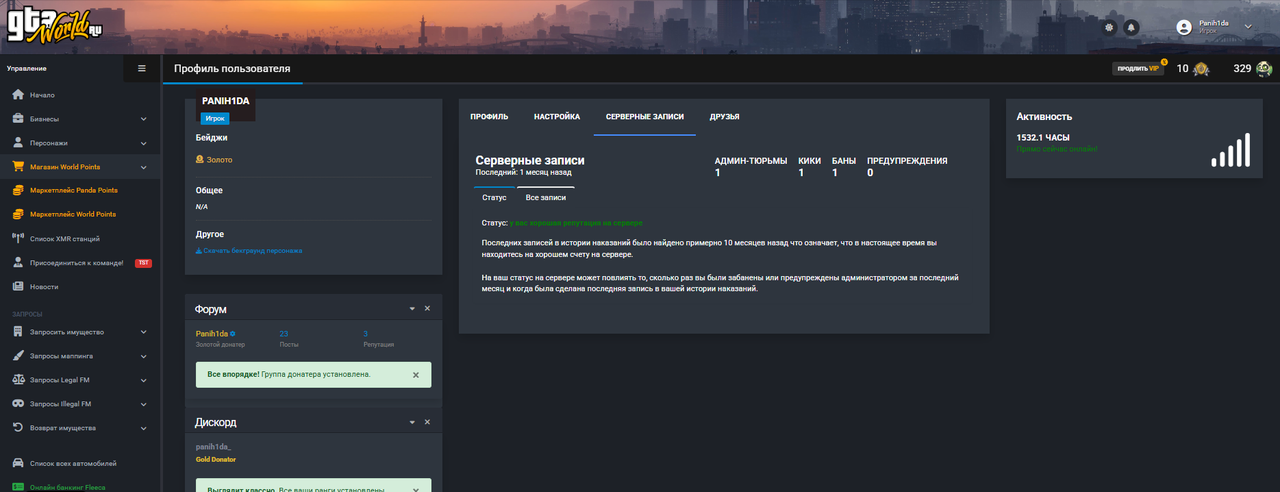Expand the Возврат имущества submenu chevron
Screen dimensions: 1280x492
(143, 428)
